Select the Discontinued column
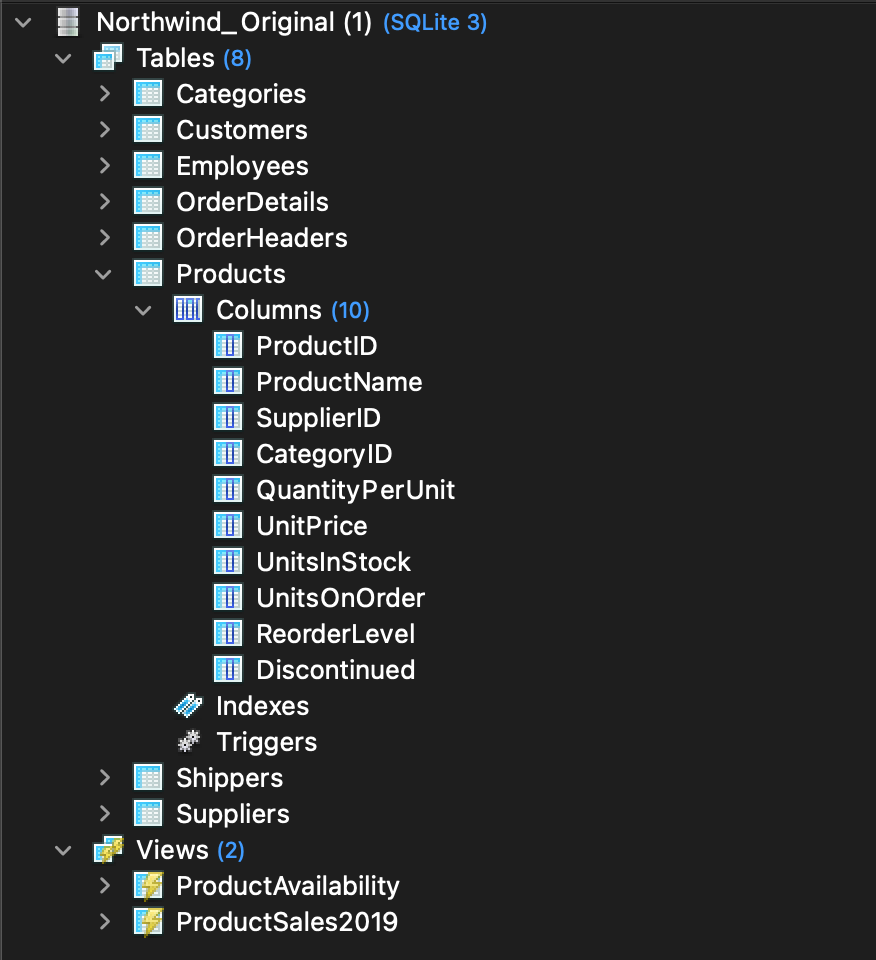 pyautogui.click(x=335, y=669)
